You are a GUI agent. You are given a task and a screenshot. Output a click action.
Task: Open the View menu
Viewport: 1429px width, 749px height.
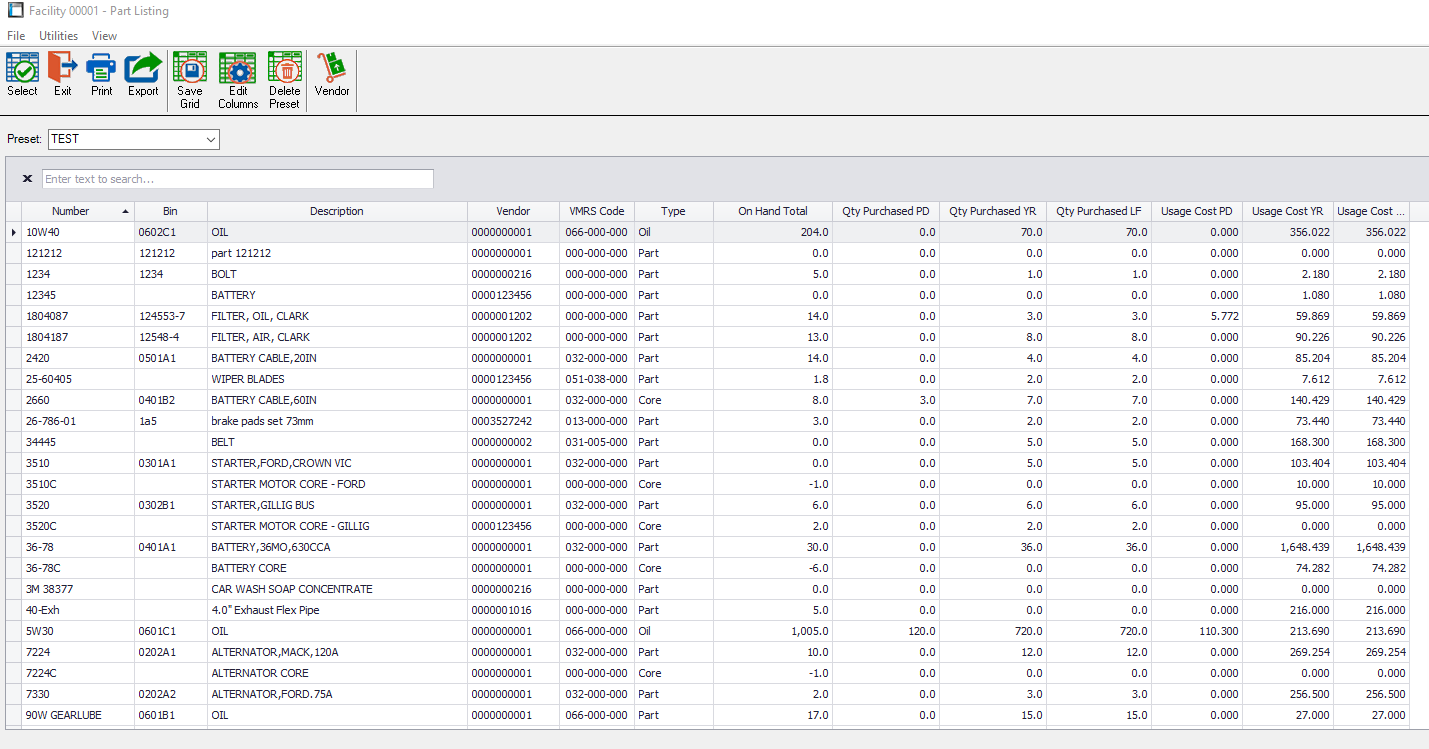click(x=104, y=36)
